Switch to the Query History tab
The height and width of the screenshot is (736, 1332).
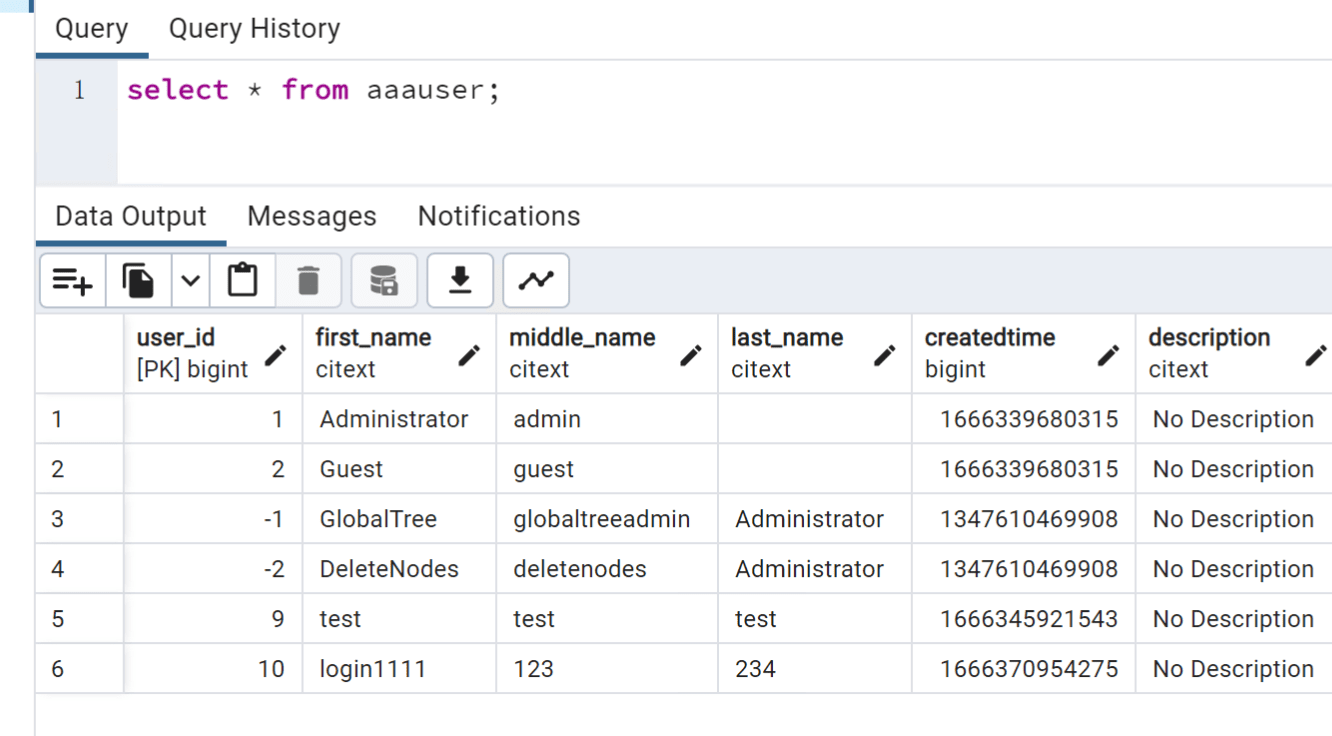(x=254, y=29)
